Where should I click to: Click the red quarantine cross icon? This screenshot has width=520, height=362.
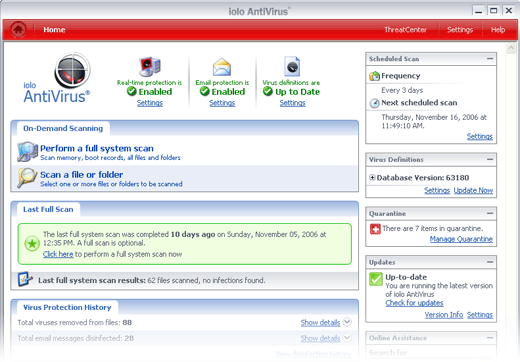[375, 229]
